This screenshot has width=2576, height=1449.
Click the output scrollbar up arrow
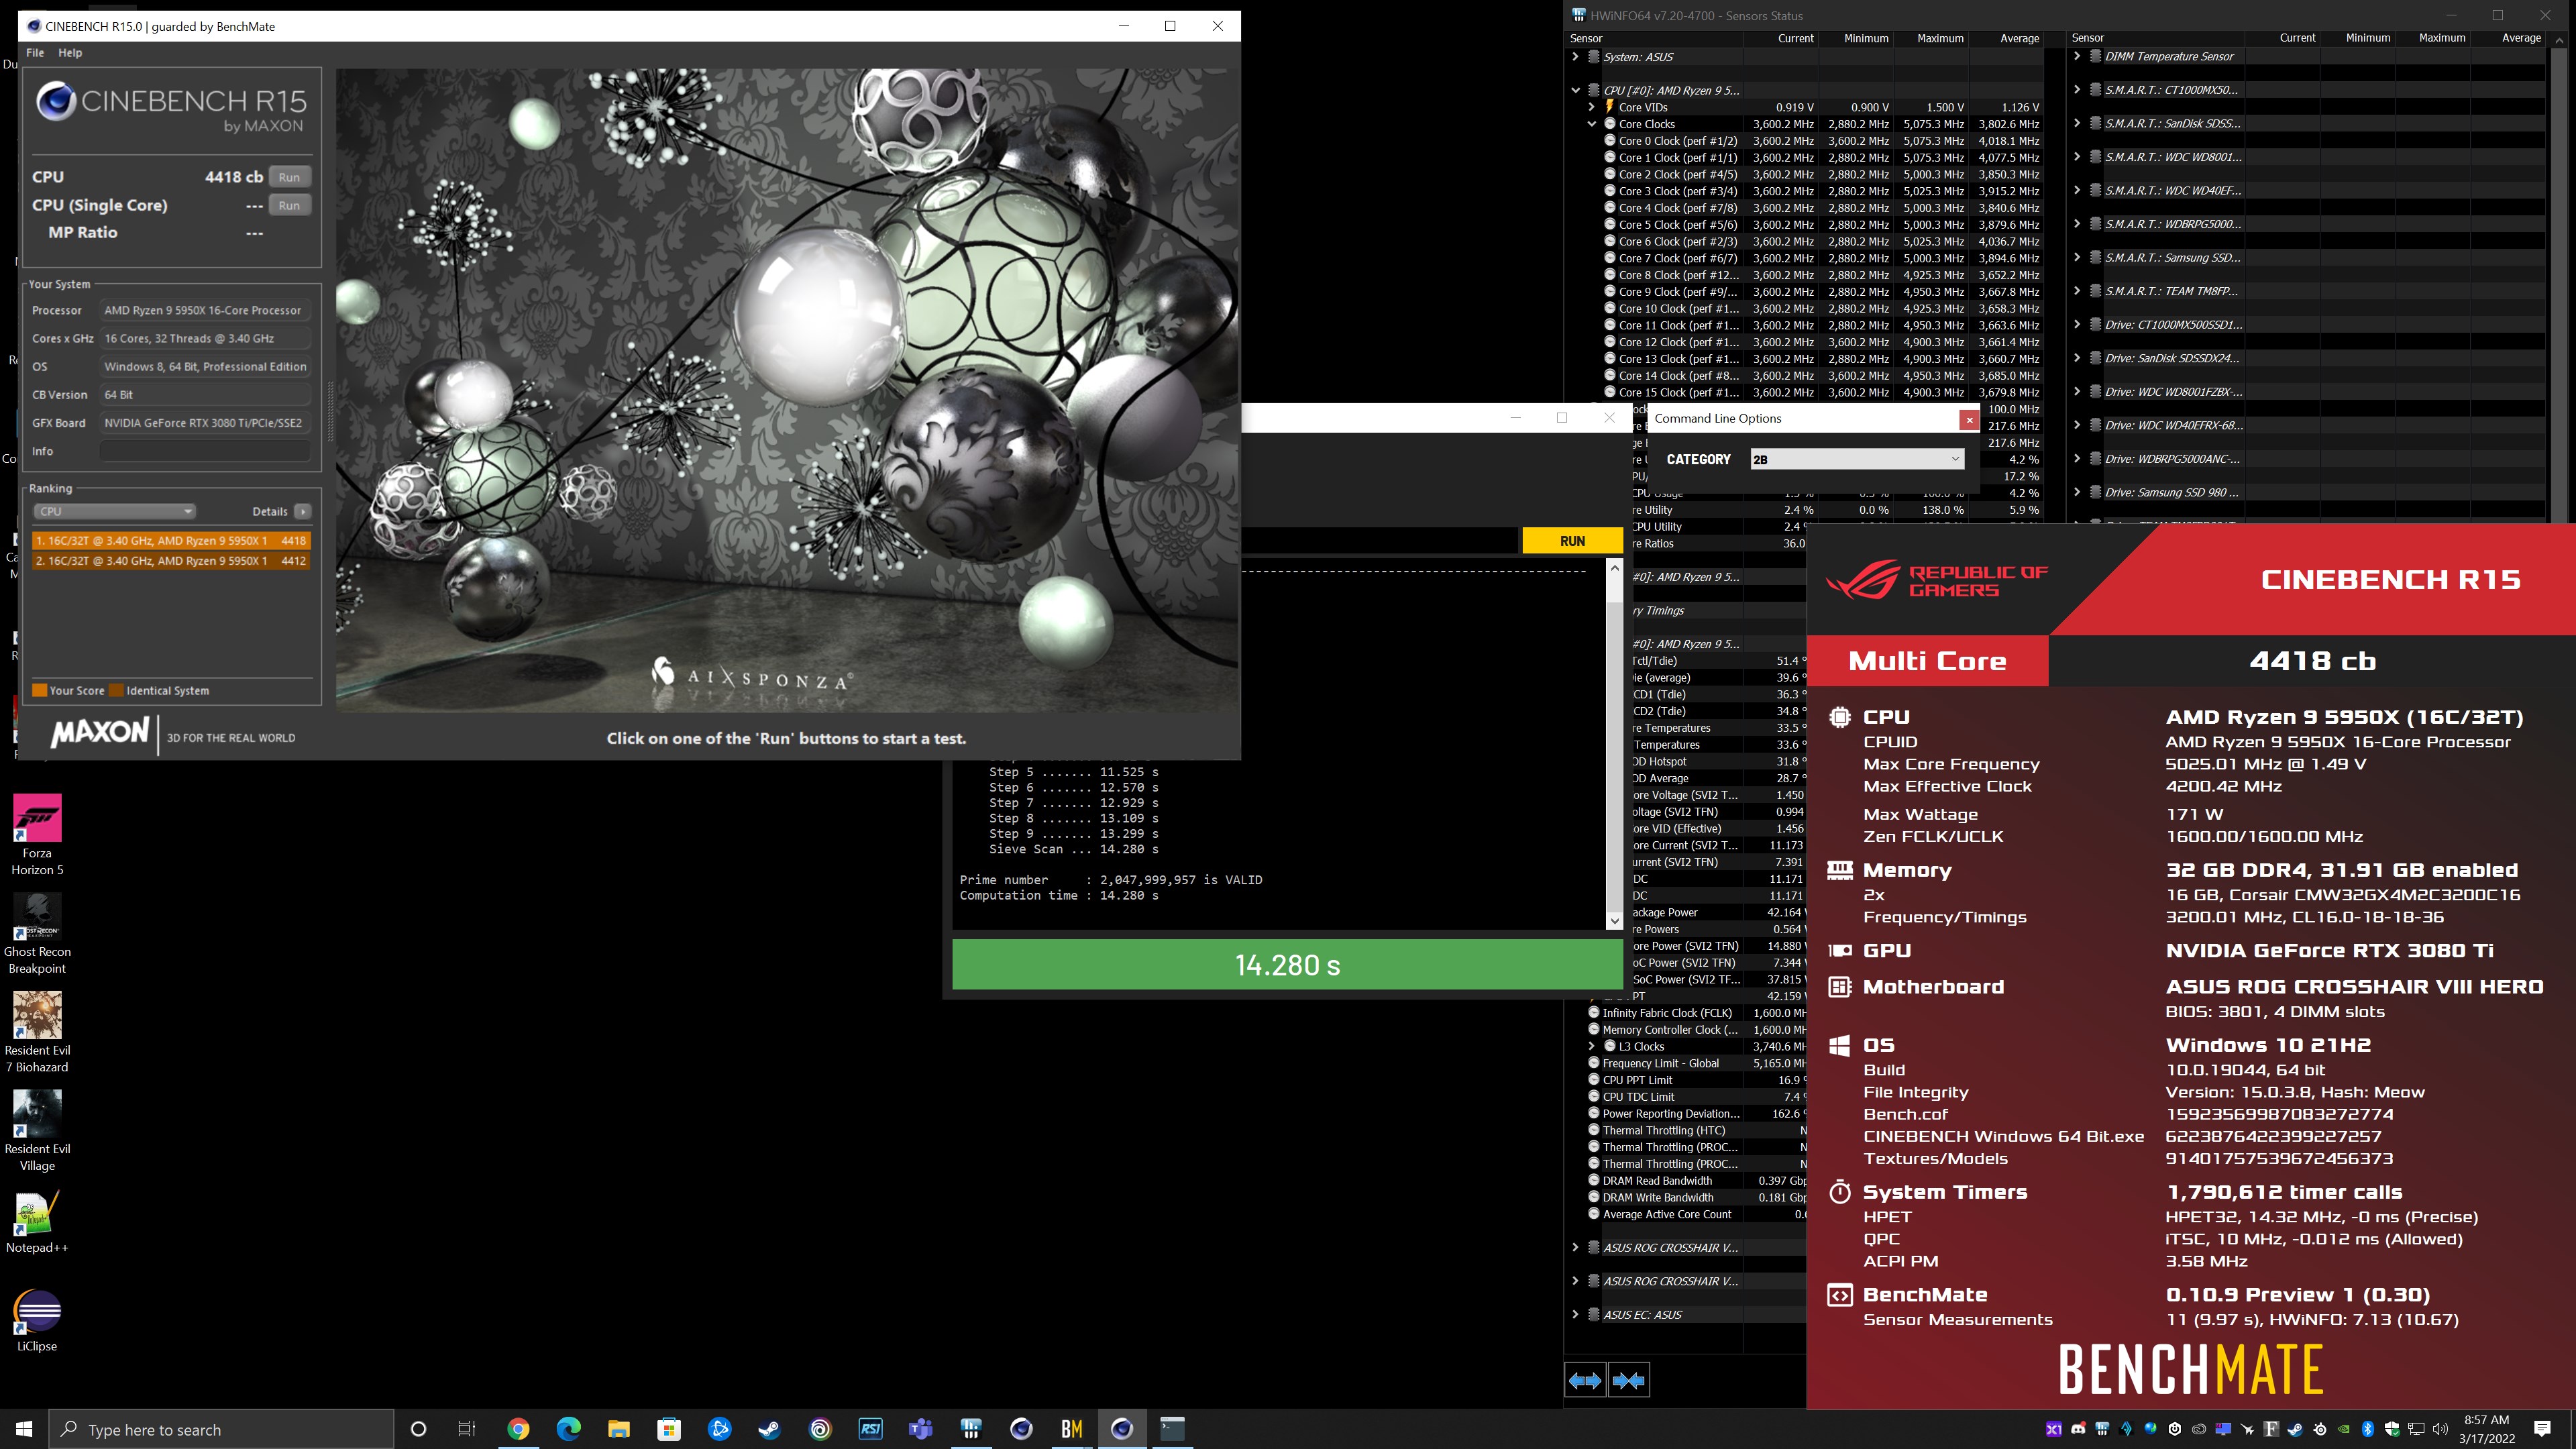[x=1614, y=568]
